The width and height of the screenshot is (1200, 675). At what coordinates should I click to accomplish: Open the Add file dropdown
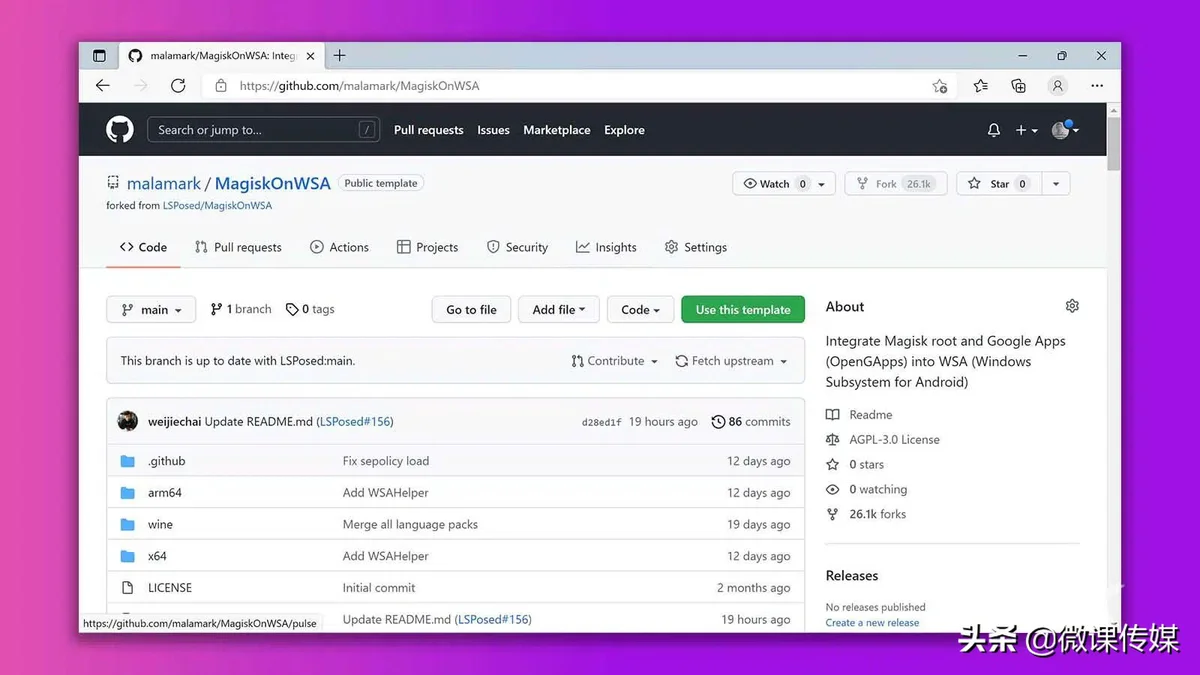[x=558, y=310]
